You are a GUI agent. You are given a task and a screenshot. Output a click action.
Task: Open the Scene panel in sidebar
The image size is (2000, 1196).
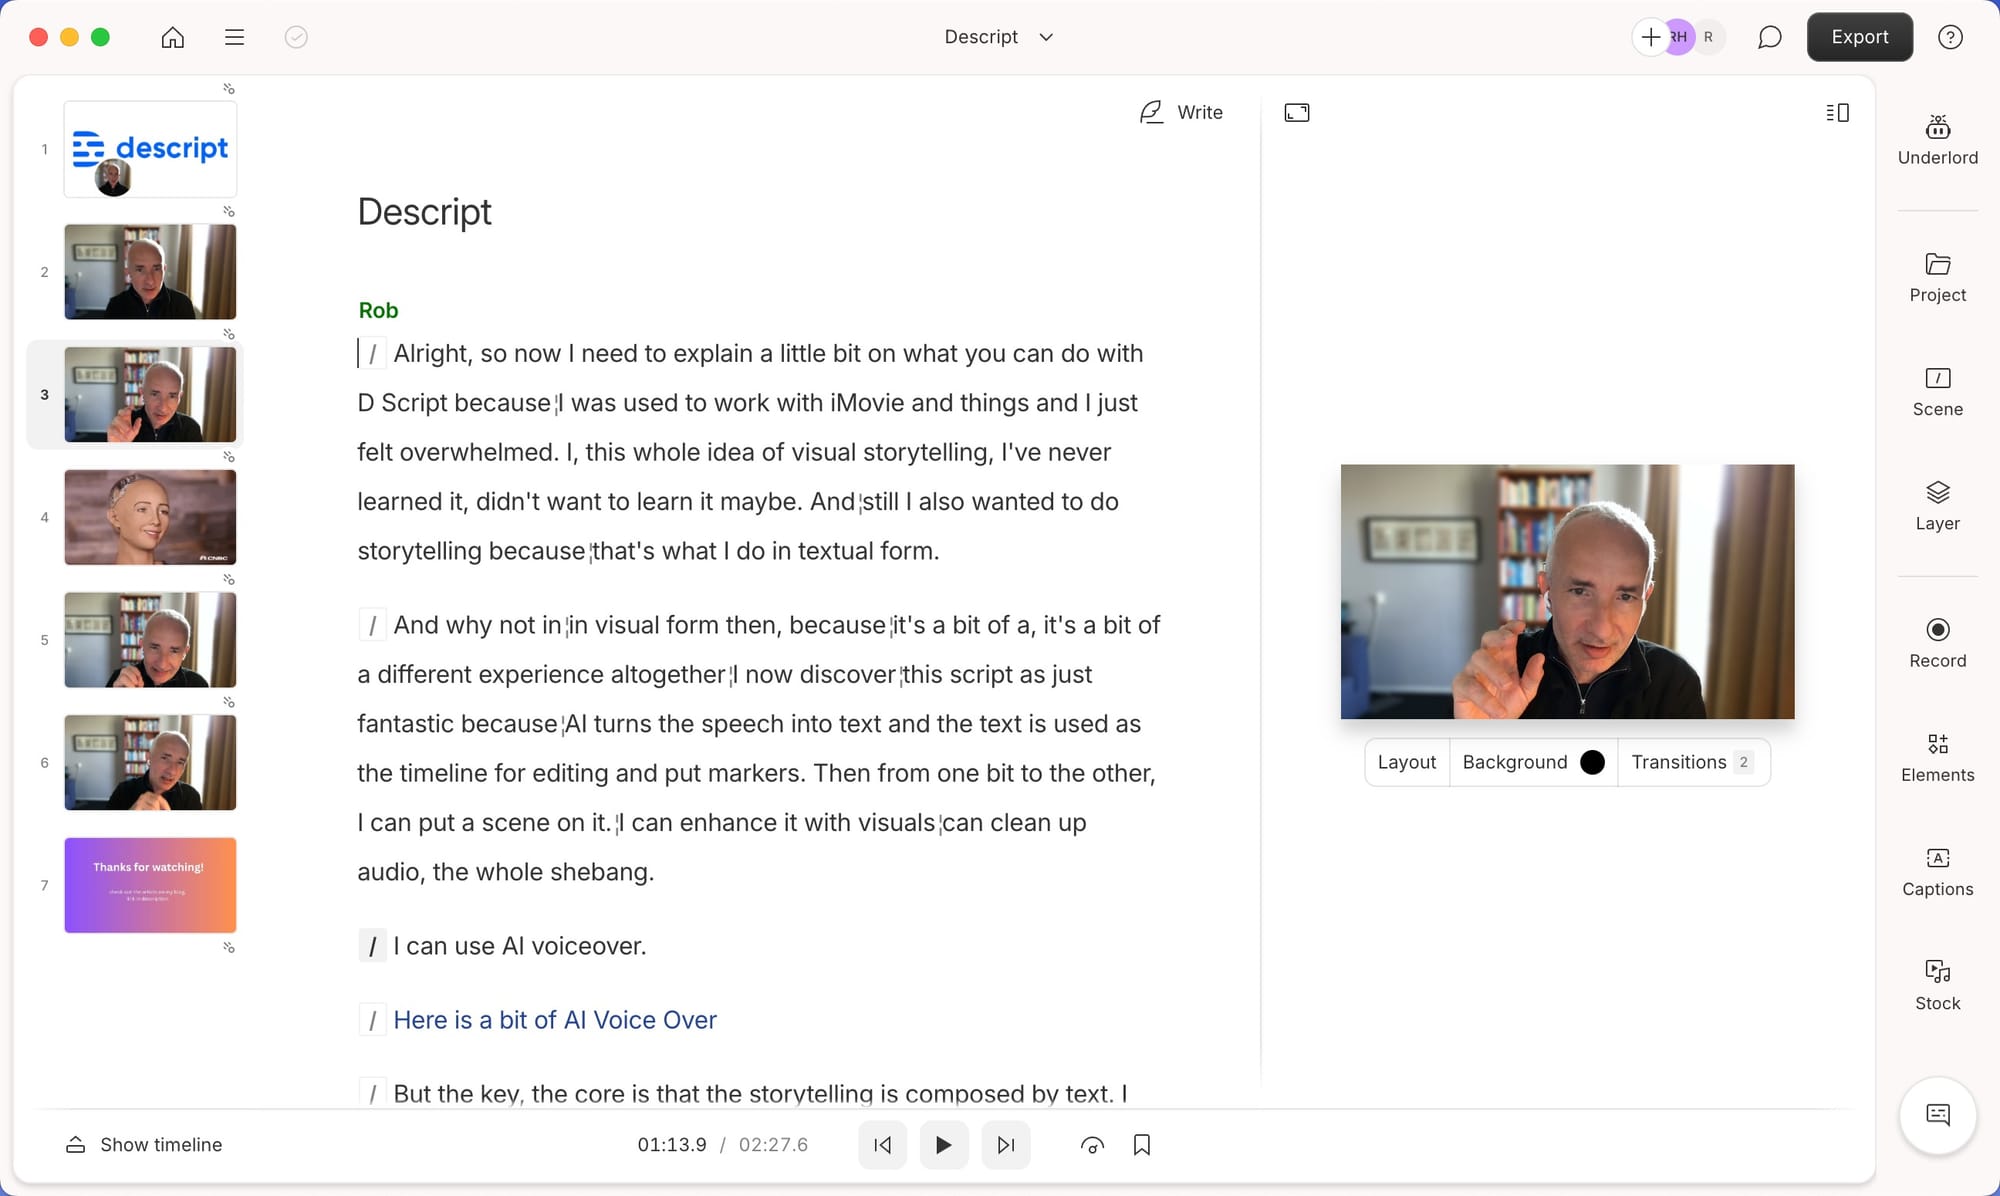1937,391
